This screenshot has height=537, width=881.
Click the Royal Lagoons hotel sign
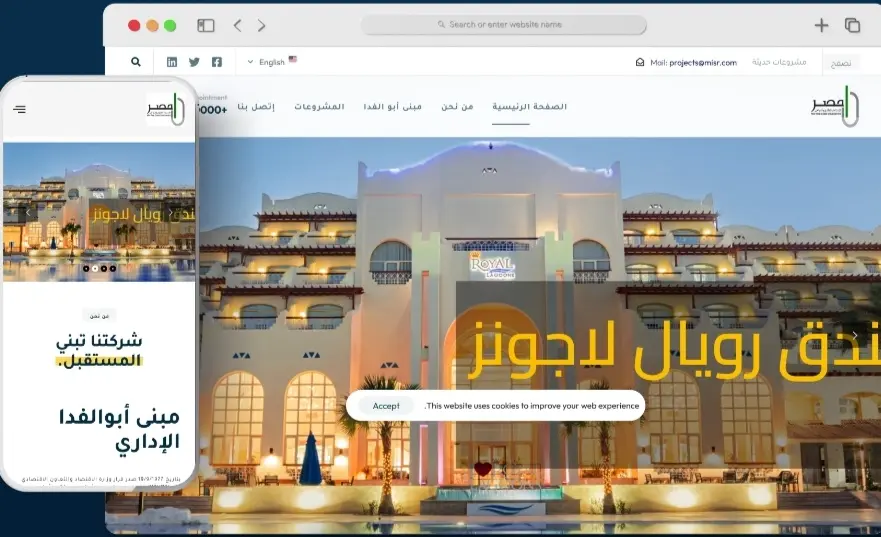(x=492, y=265)
